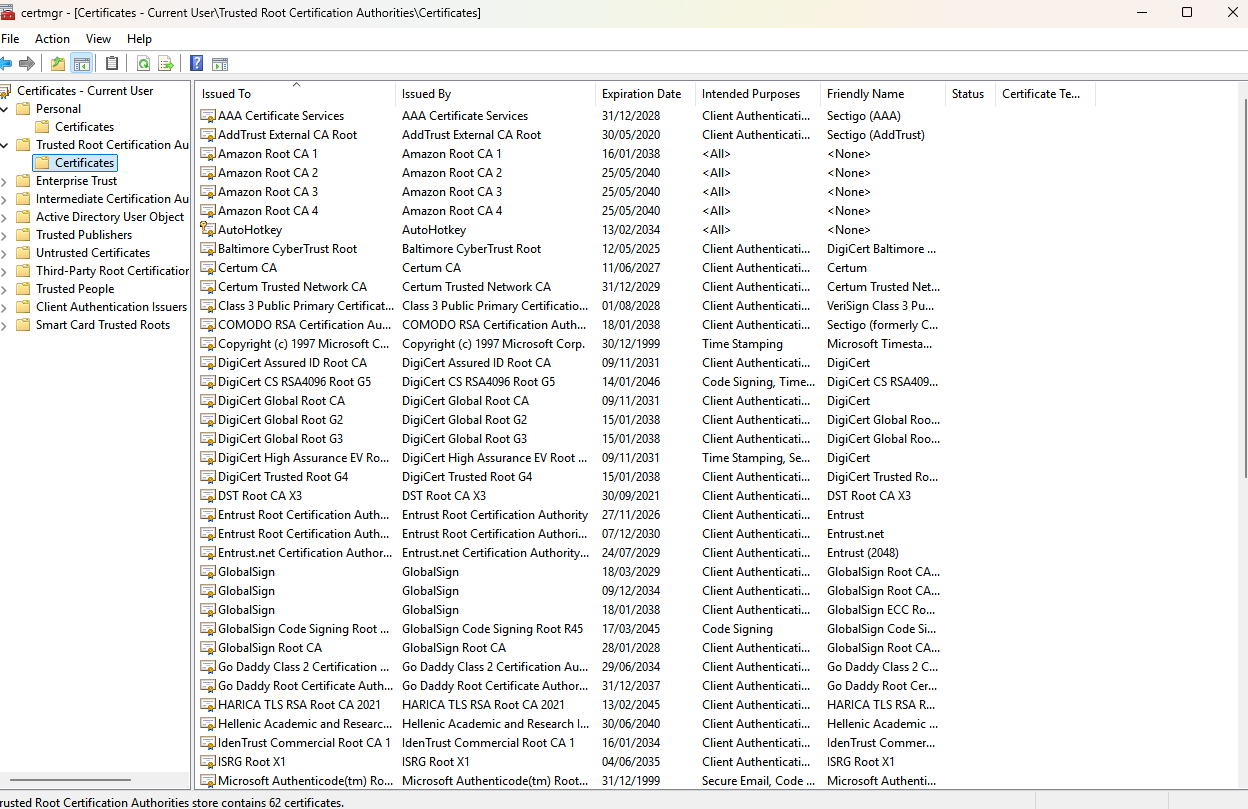Expand the Enterprise Trust node
1248x809 pixels.
(4, 181)
